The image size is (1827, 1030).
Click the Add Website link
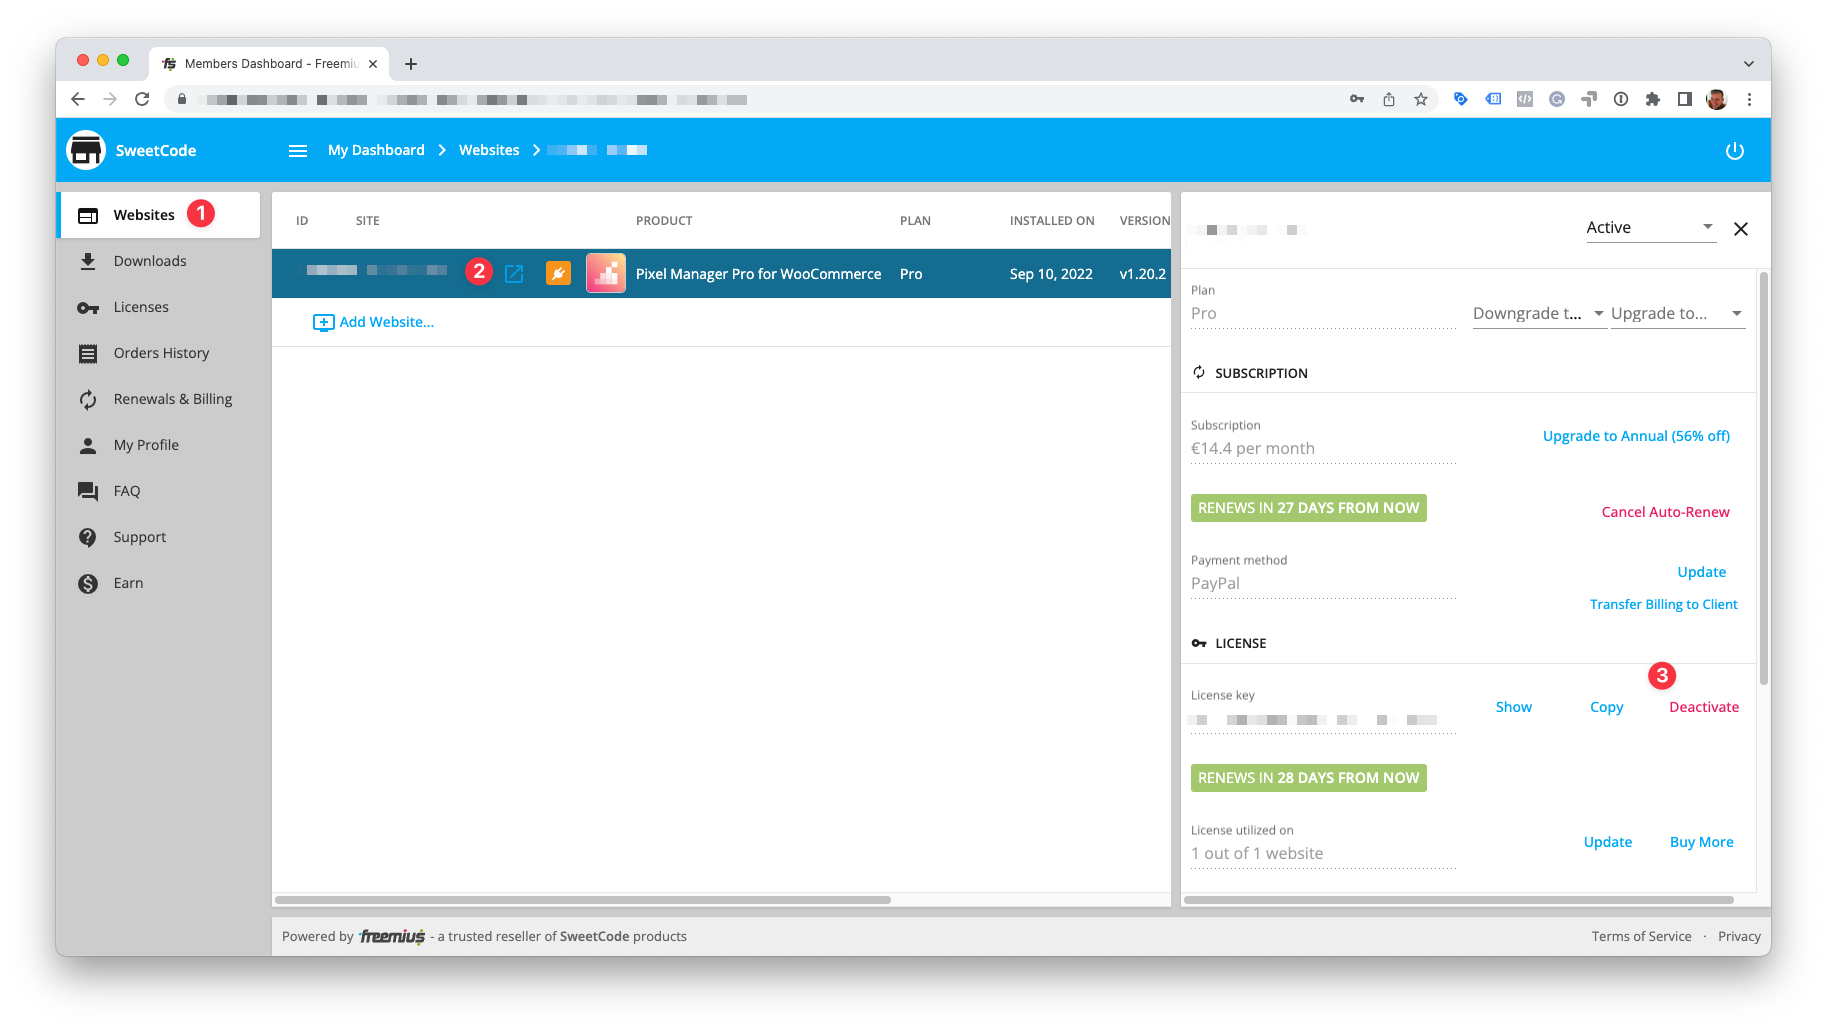374,322
